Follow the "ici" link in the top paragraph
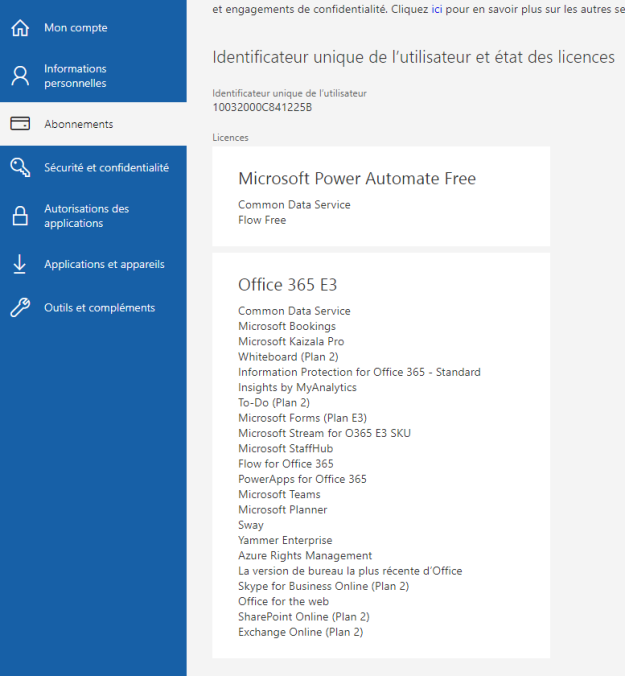The height and width of the screenshot is (676, 625). (x=437, y=8)
